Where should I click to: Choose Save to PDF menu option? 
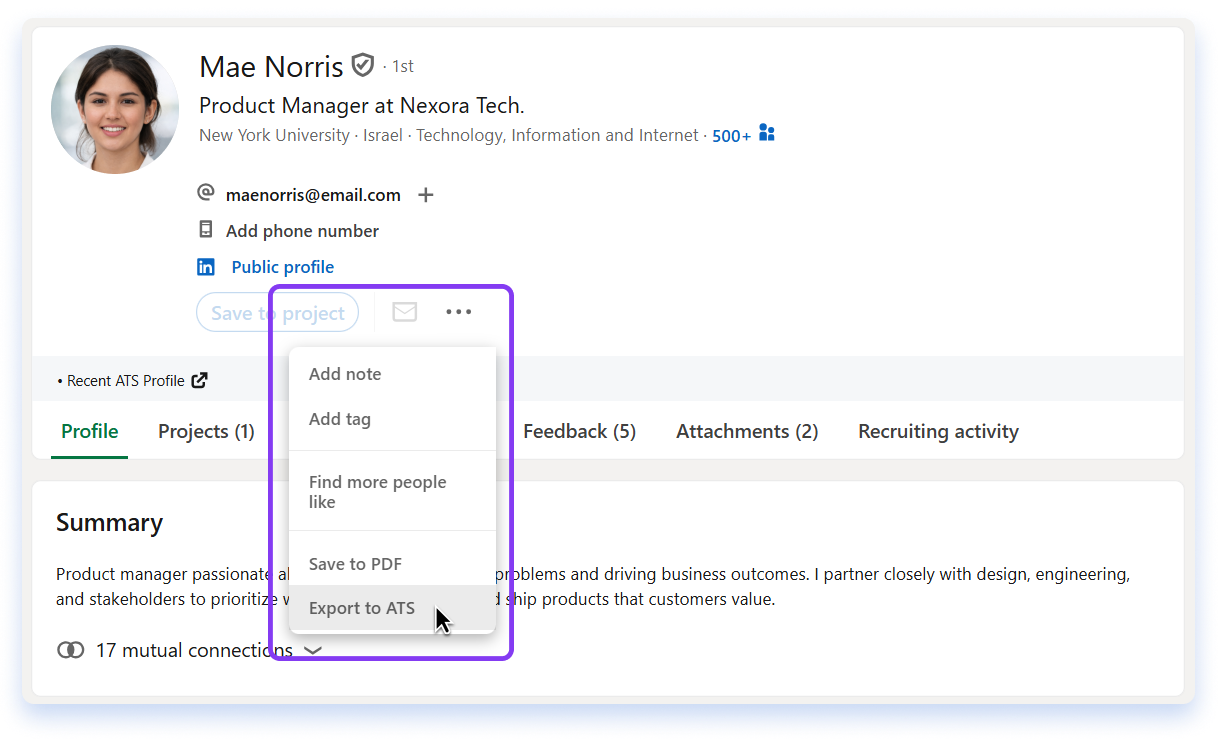392,564
